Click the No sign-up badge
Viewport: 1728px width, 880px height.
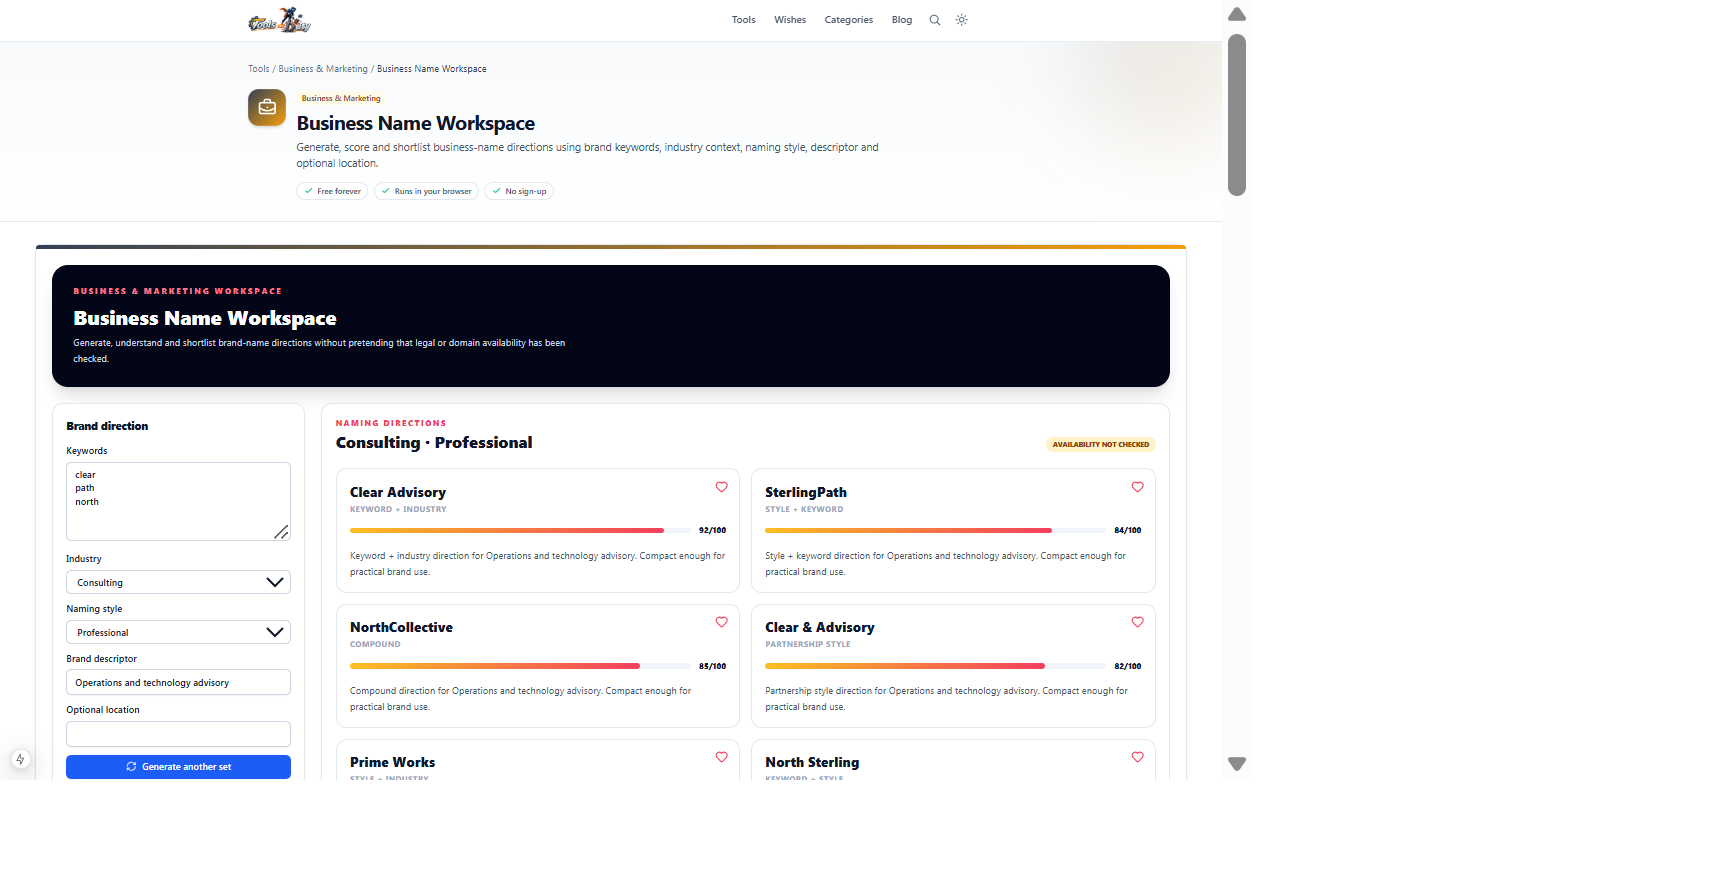click(519, 191)
